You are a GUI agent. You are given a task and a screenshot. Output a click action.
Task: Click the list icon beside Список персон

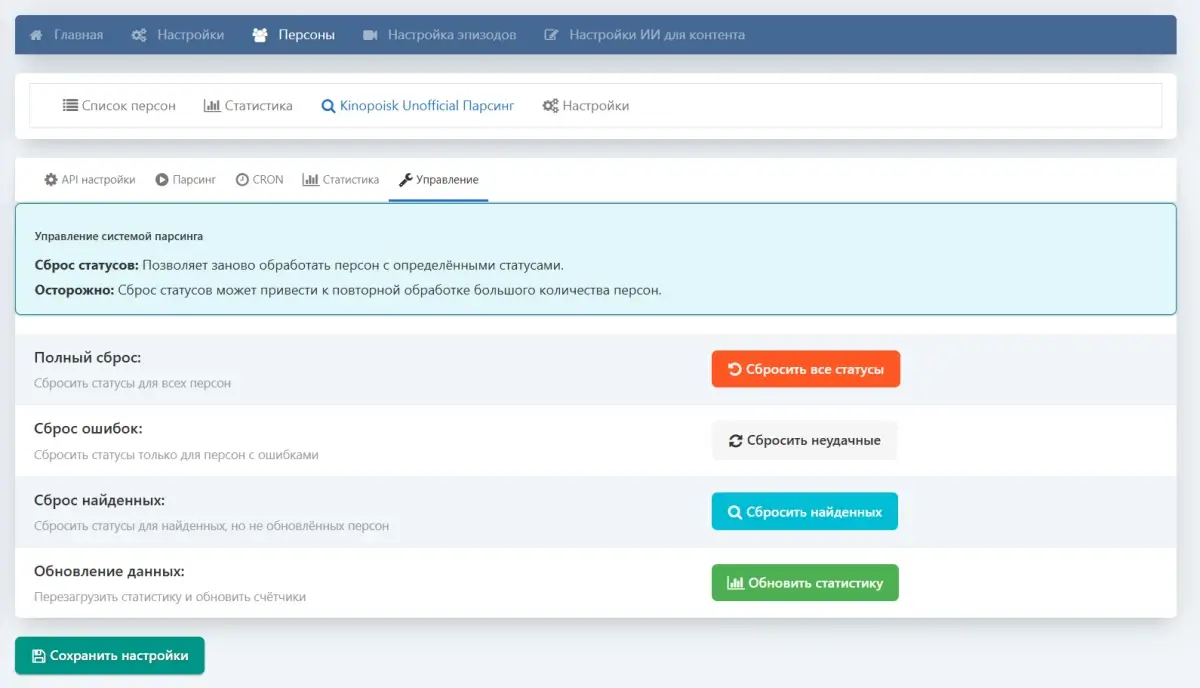(70, 106)
